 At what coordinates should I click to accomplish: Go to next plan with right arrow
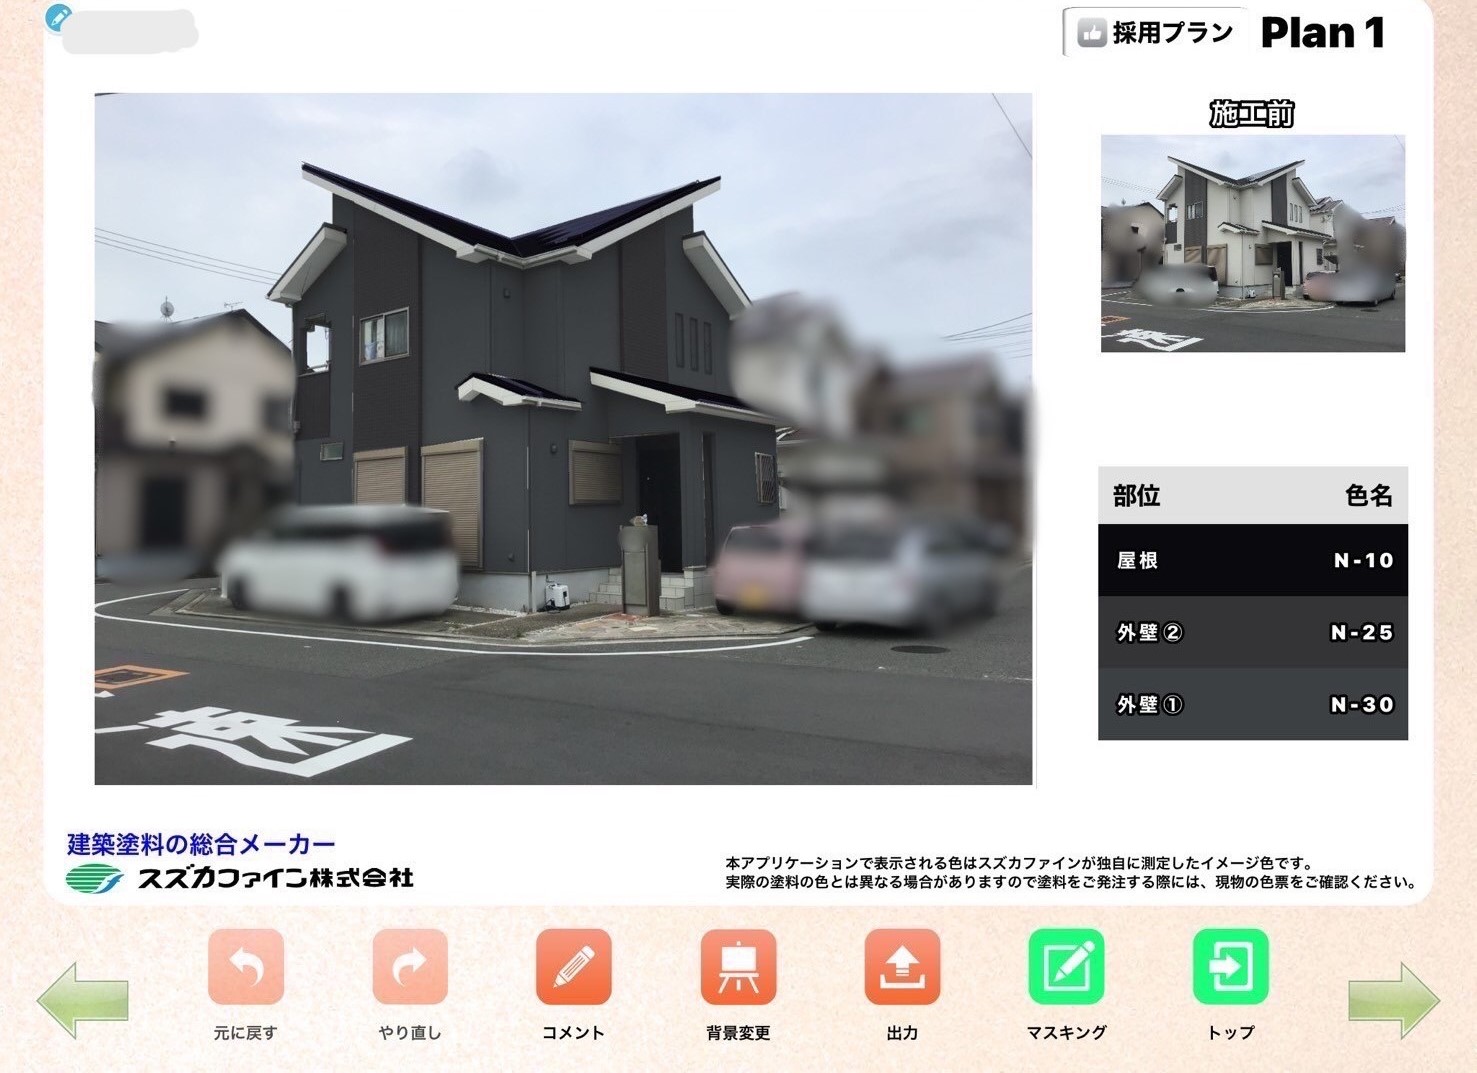[1393, 999]
